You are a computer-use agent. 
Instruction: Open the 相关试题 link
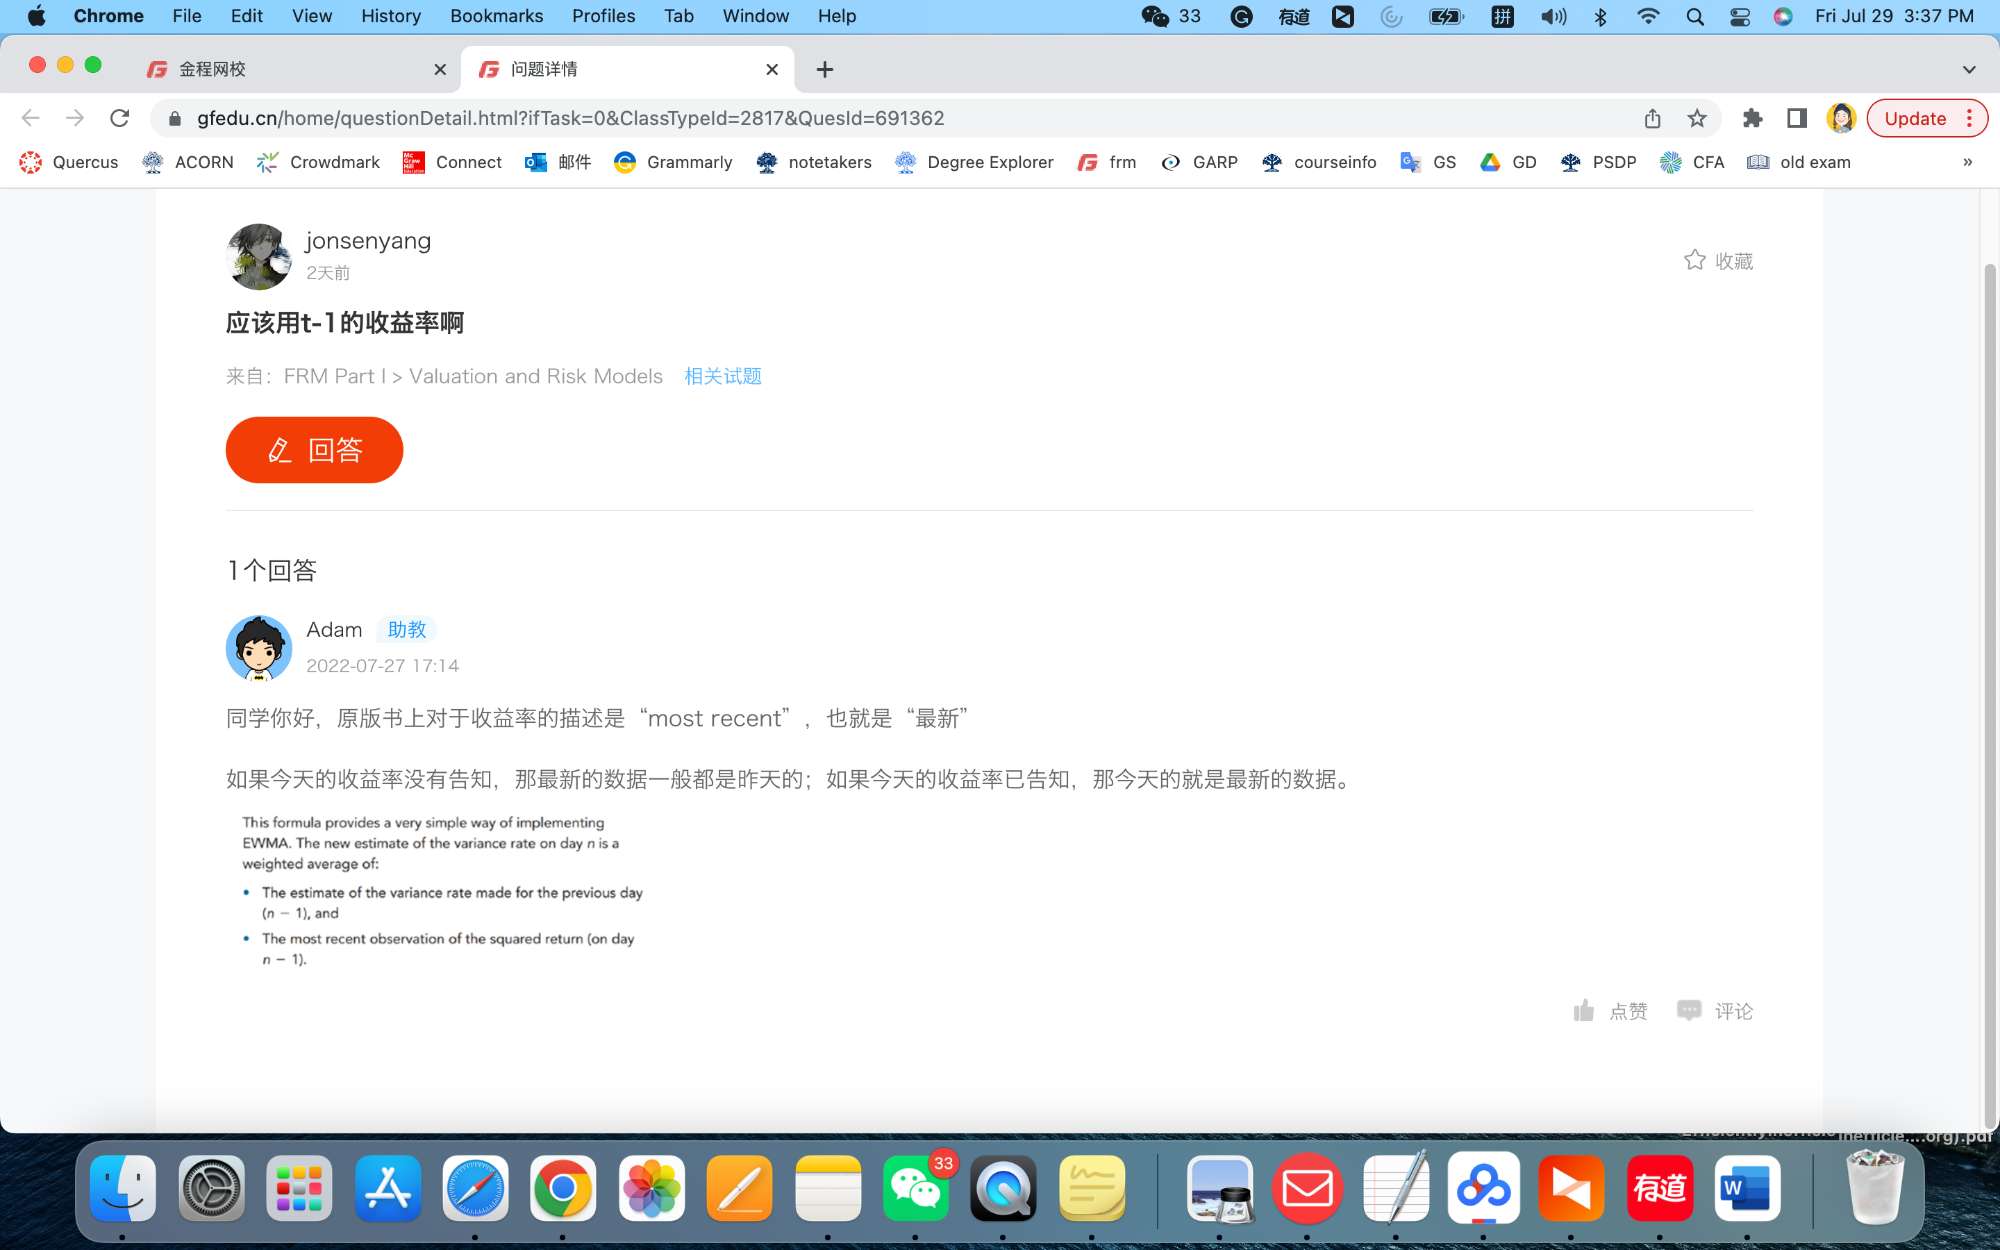(x=722, y=376)
